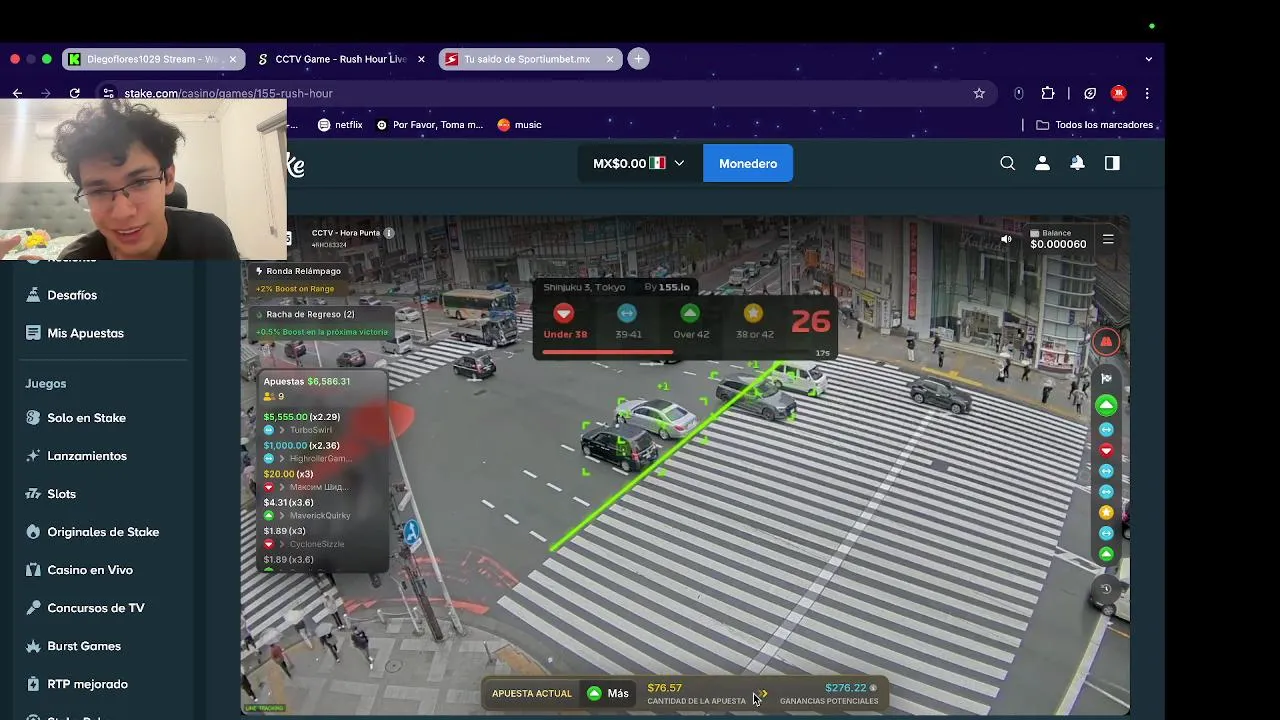1280x720 pixels.
Task: Open CCTV Hora Punta info icon
Action: coord(389,233)
